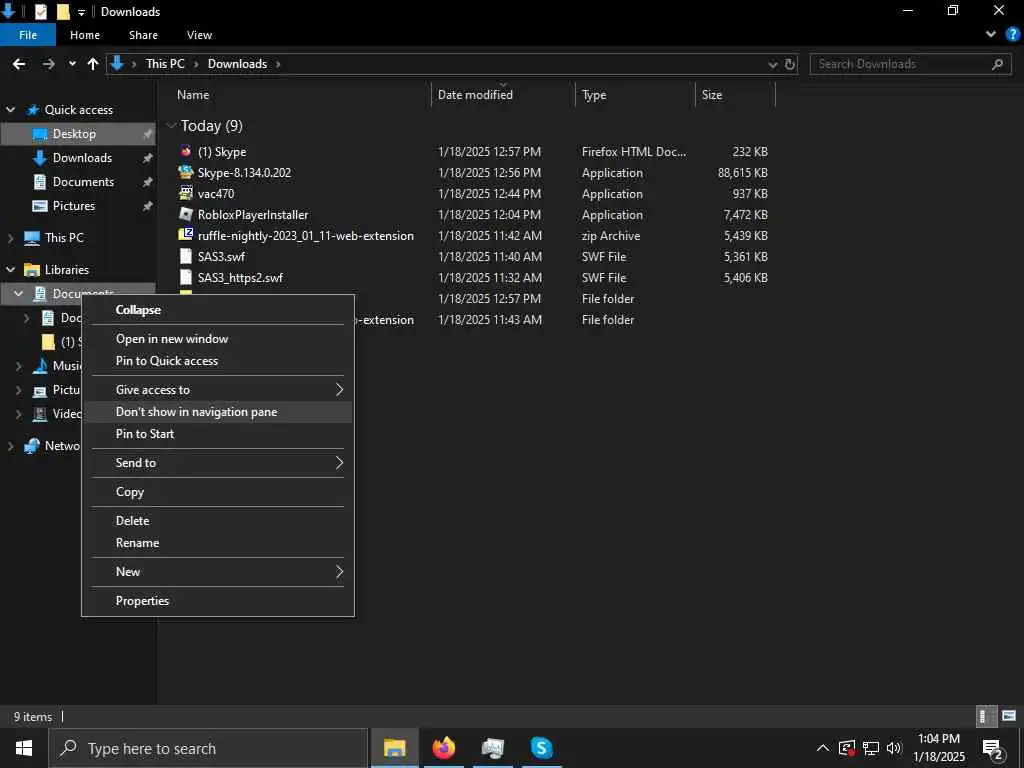Expand the ribbon with chevron

coord(991,35)
